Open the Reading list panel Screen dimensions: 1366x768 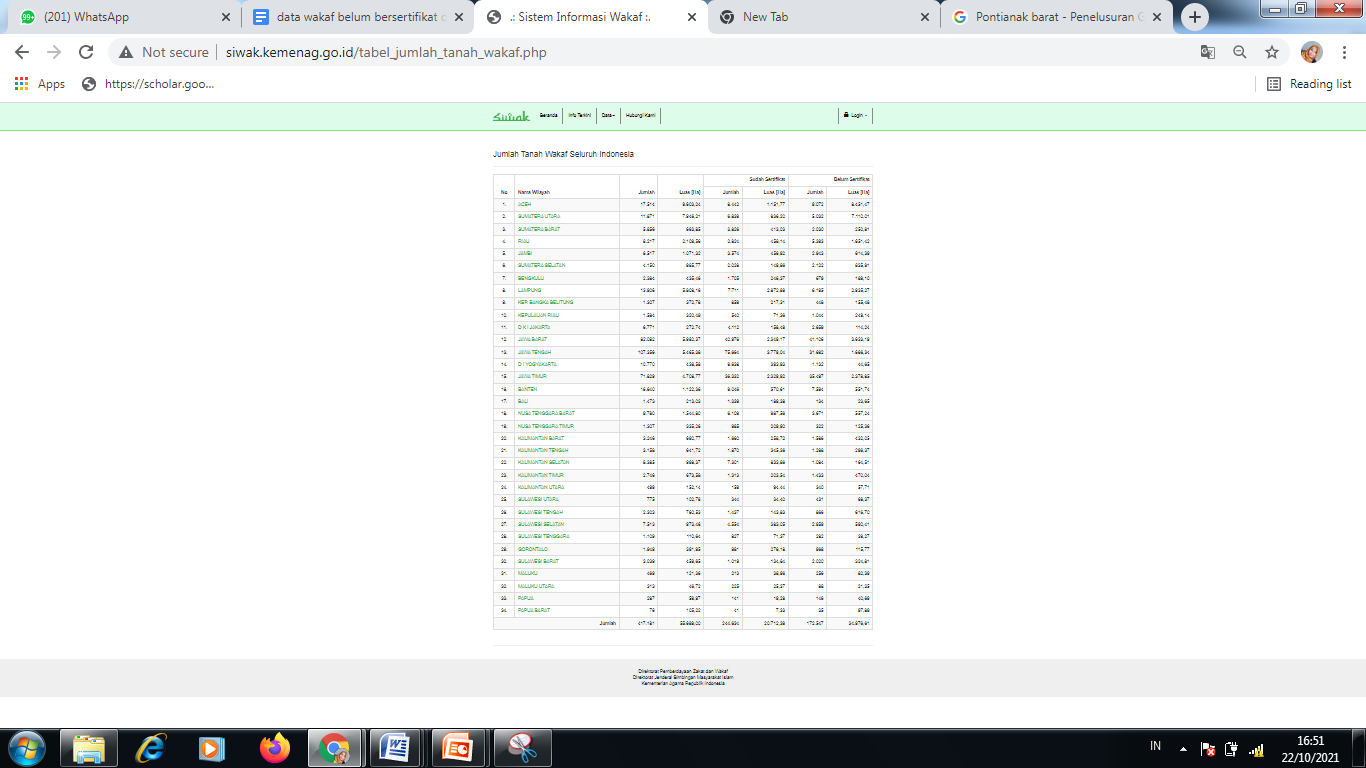(1309, 84)
